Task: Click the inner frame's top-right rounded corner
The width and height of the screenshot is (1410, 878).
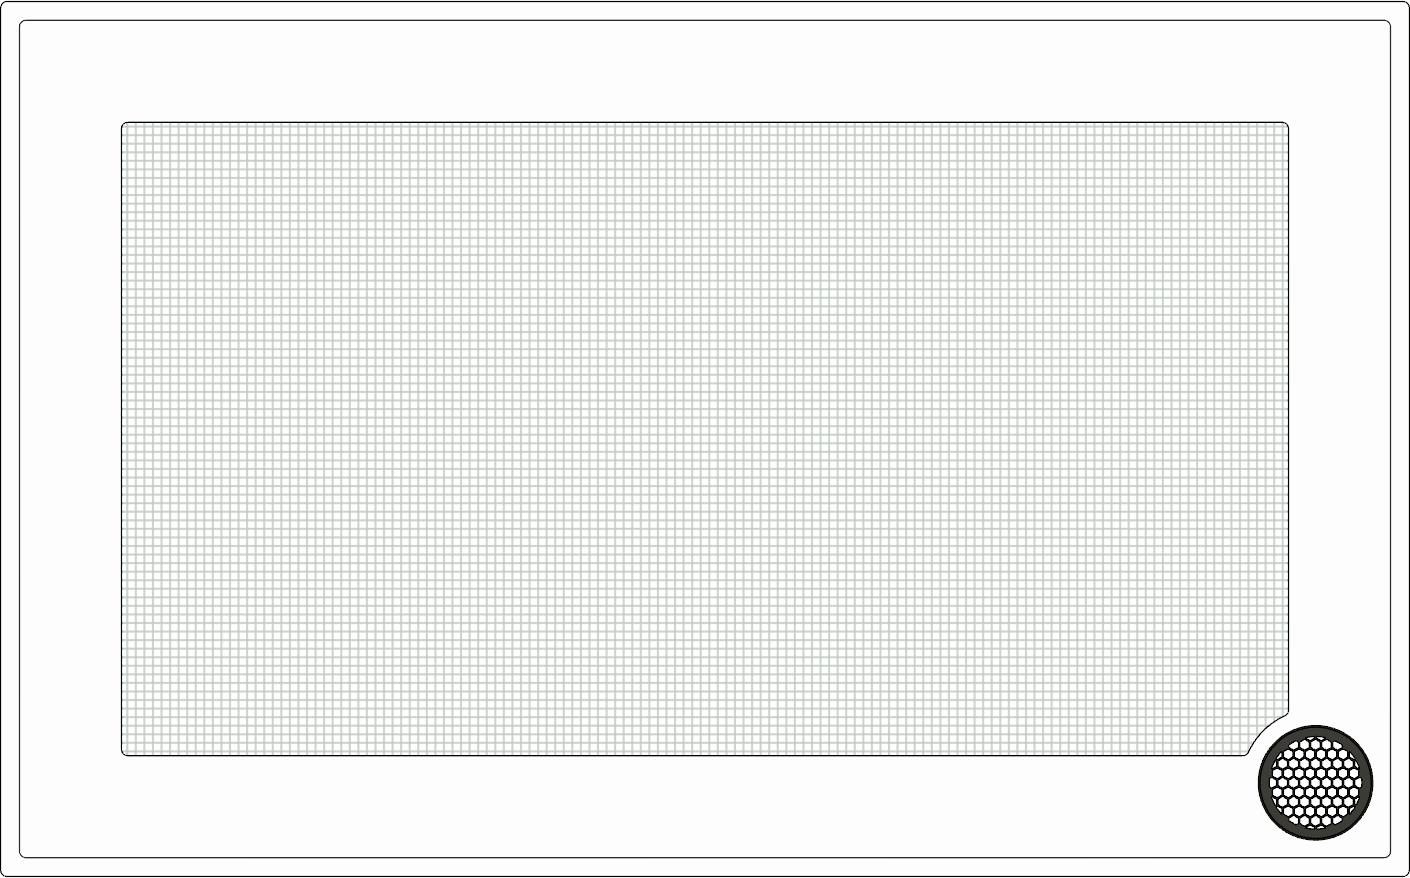Action: click(x=1387, y=24)
